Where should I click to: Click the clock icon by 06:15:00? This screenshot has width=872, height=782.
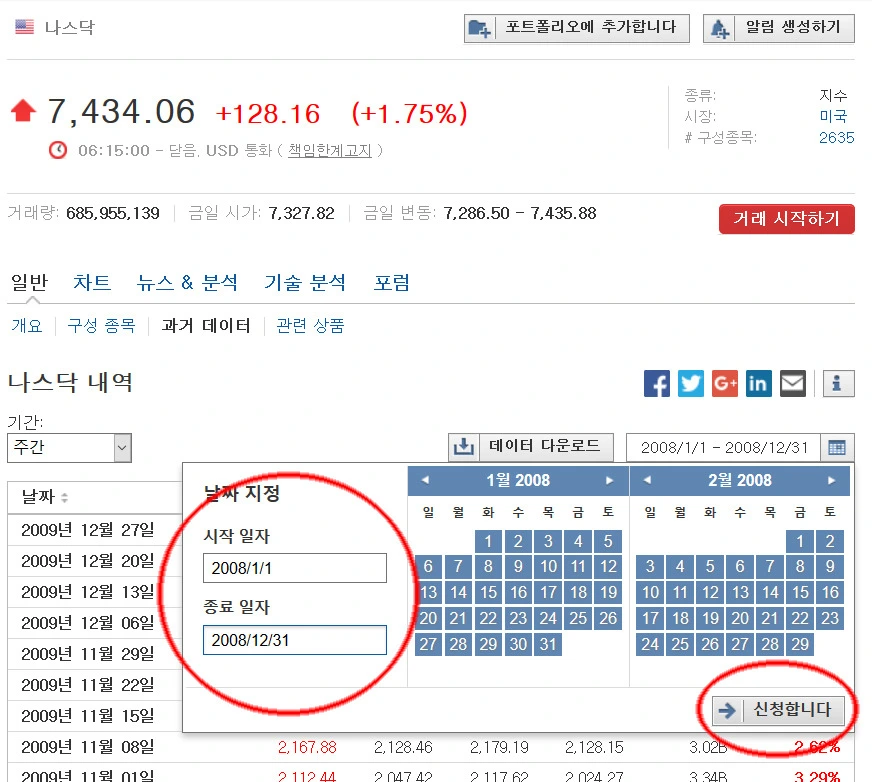(x=58, y=150)
